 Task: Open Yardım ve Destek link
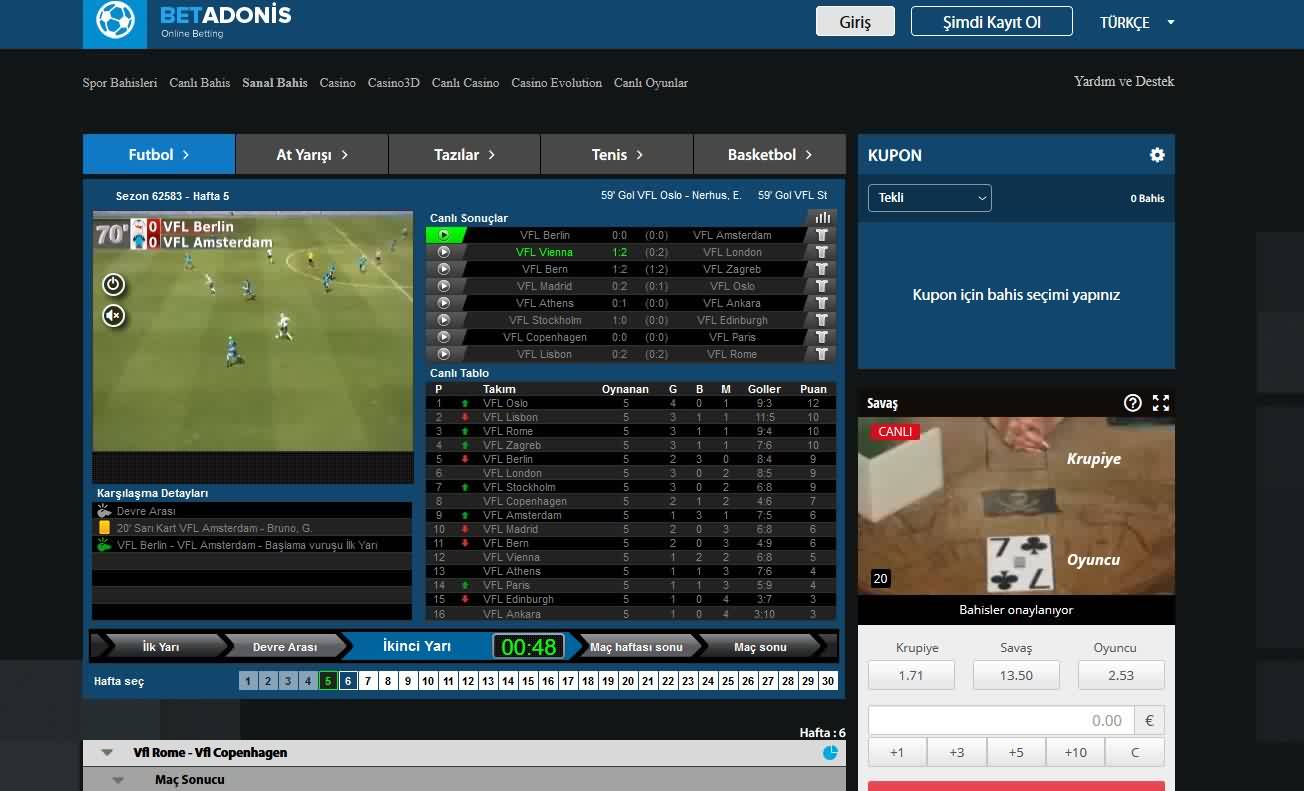click(1124, 81)
